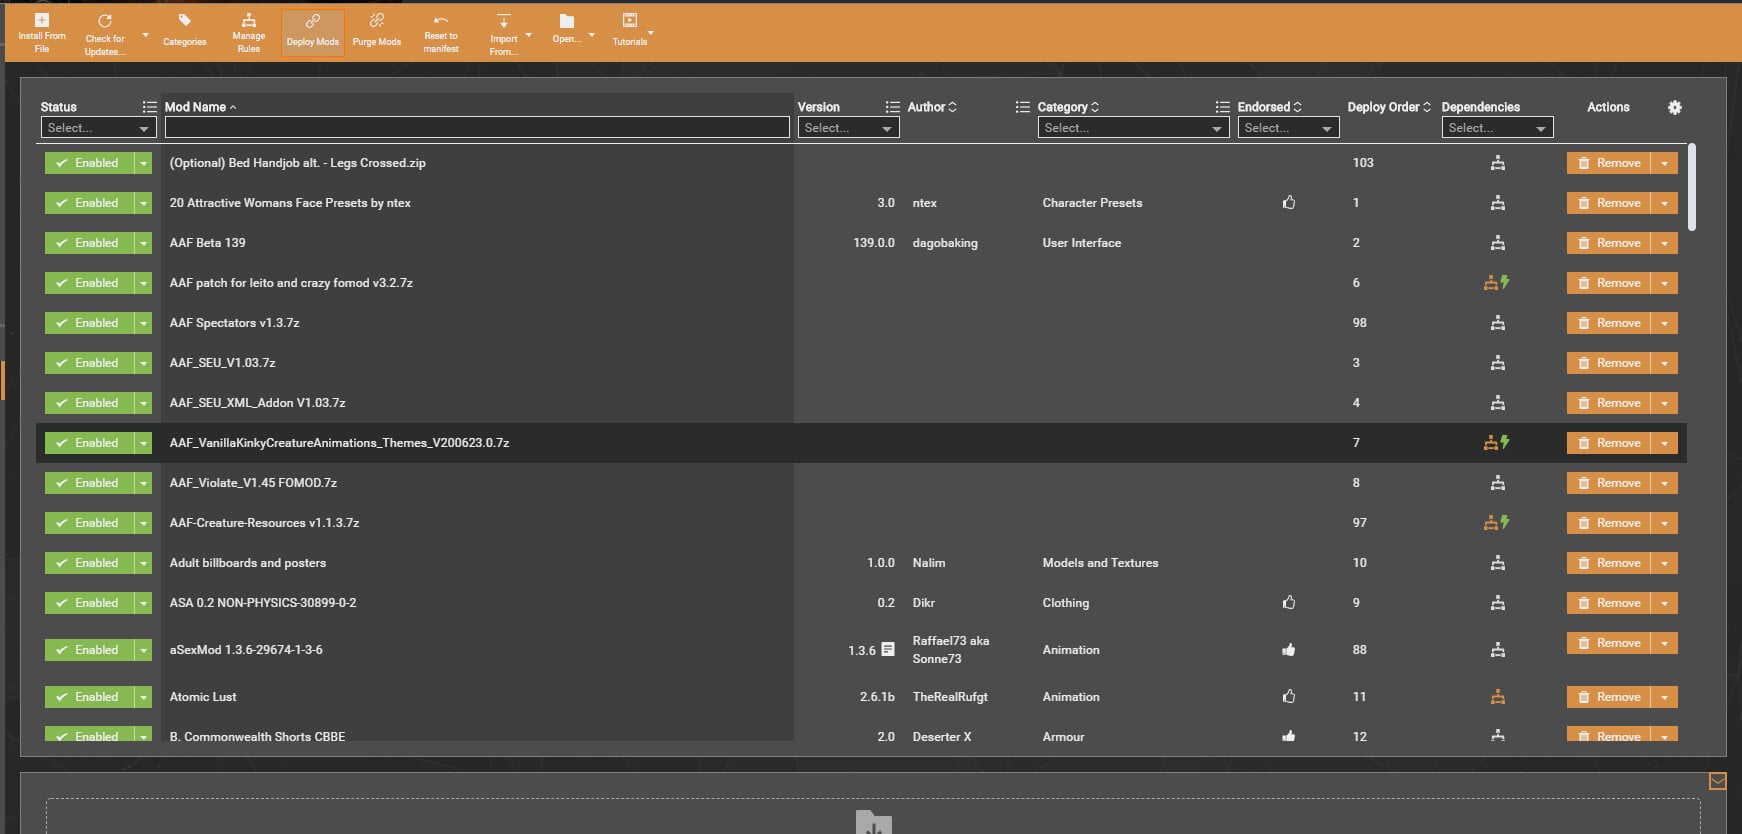This screenshot has width=1742, height=834.
Task: Click author name dagobaking
Action: click(x=945, y=243)
